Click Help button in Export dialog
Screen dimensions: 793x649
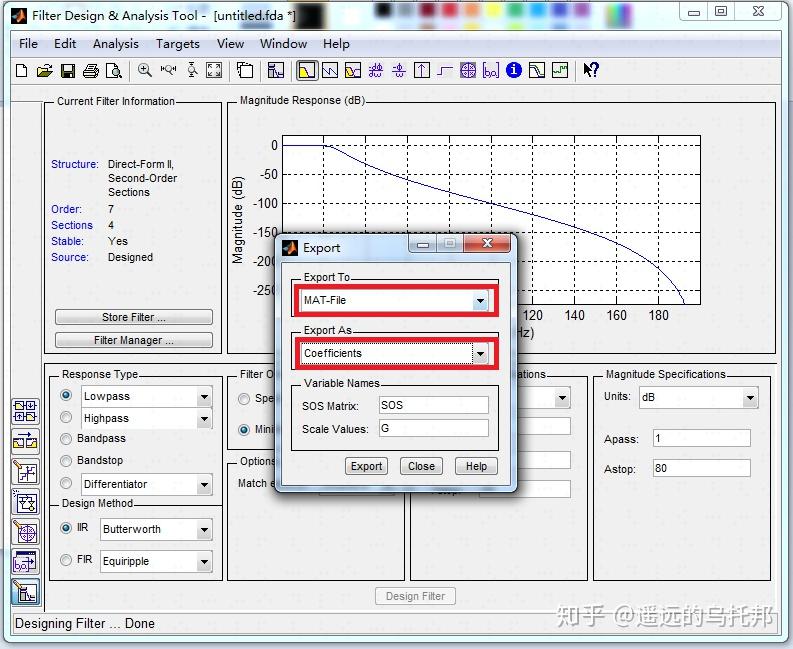[x=476, y=466]
